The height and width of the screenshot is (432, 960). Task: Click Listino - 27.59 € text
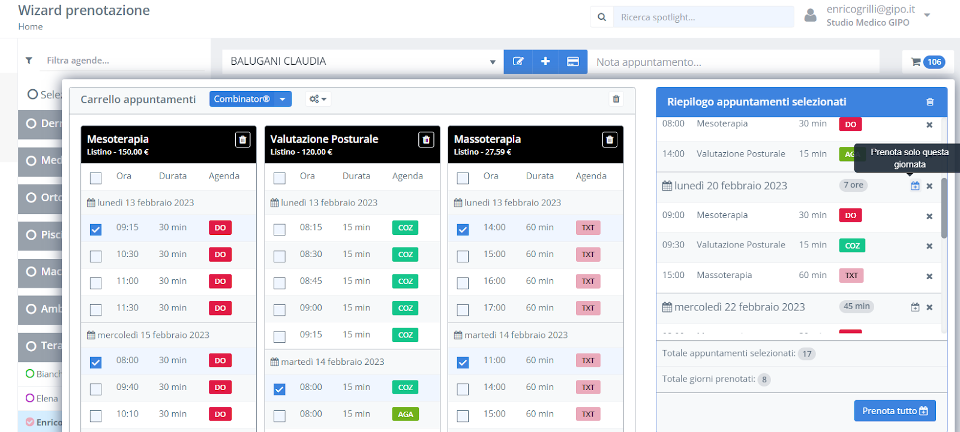click(482, 152)
